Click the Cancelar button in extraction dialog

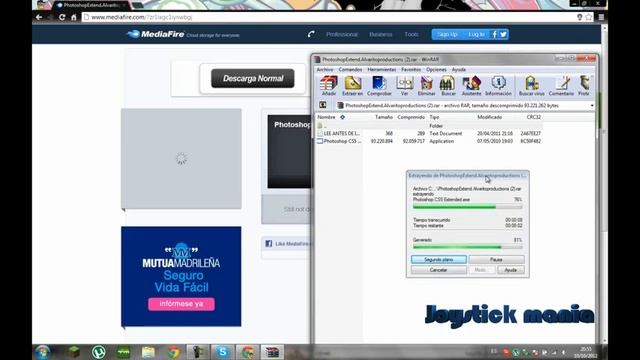[x=439, y=270]
